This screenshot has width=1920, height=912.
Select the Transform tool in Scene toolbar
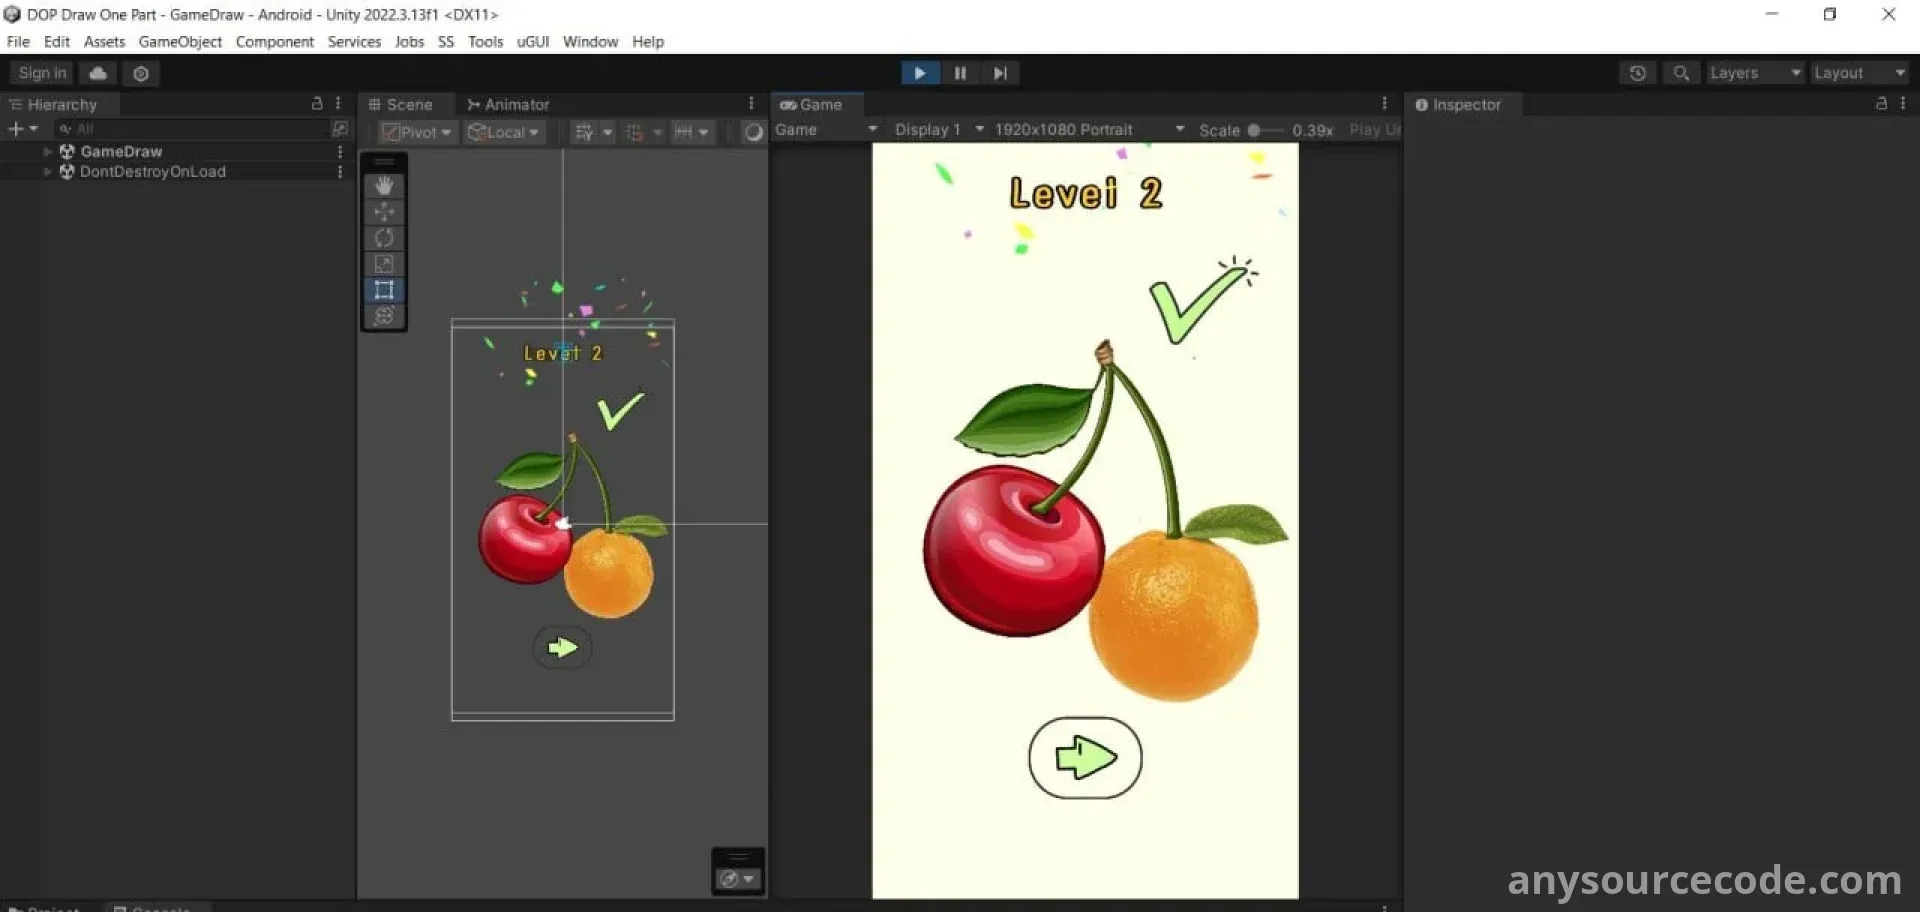click(x=384, y=316)
